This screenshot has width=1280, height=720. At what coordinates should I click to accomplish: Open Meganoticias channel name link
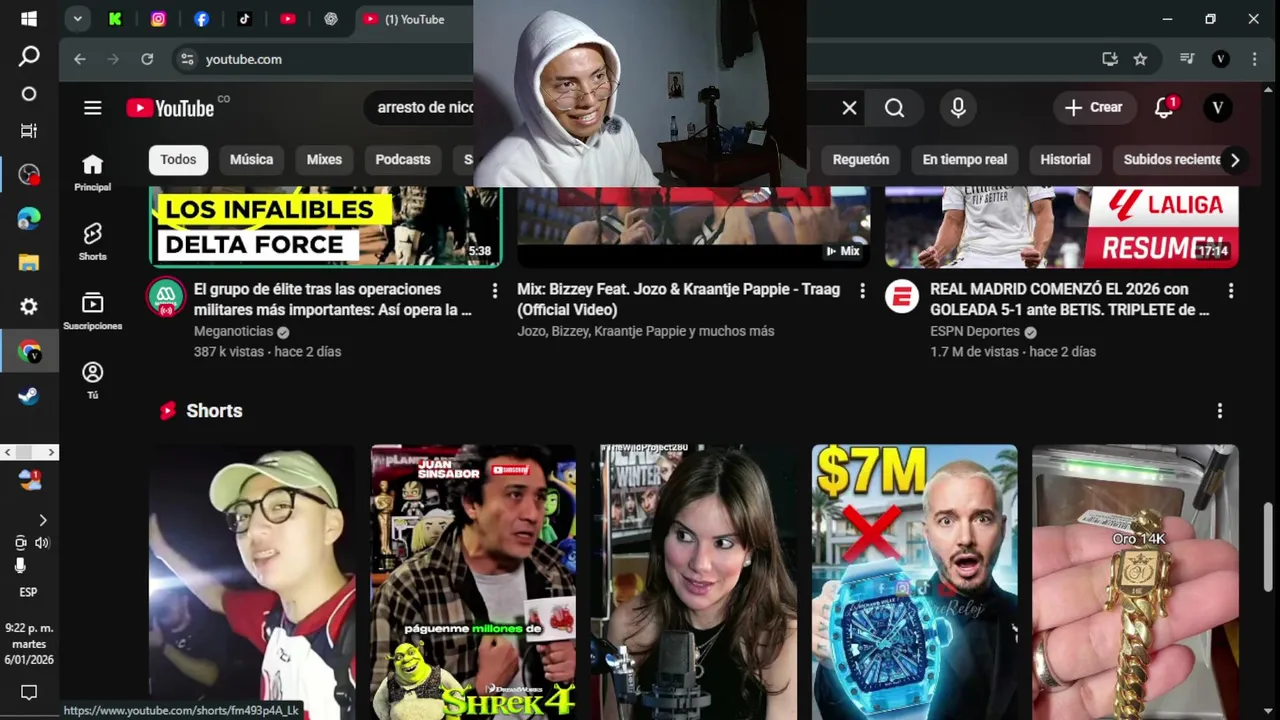click(234, 331)
